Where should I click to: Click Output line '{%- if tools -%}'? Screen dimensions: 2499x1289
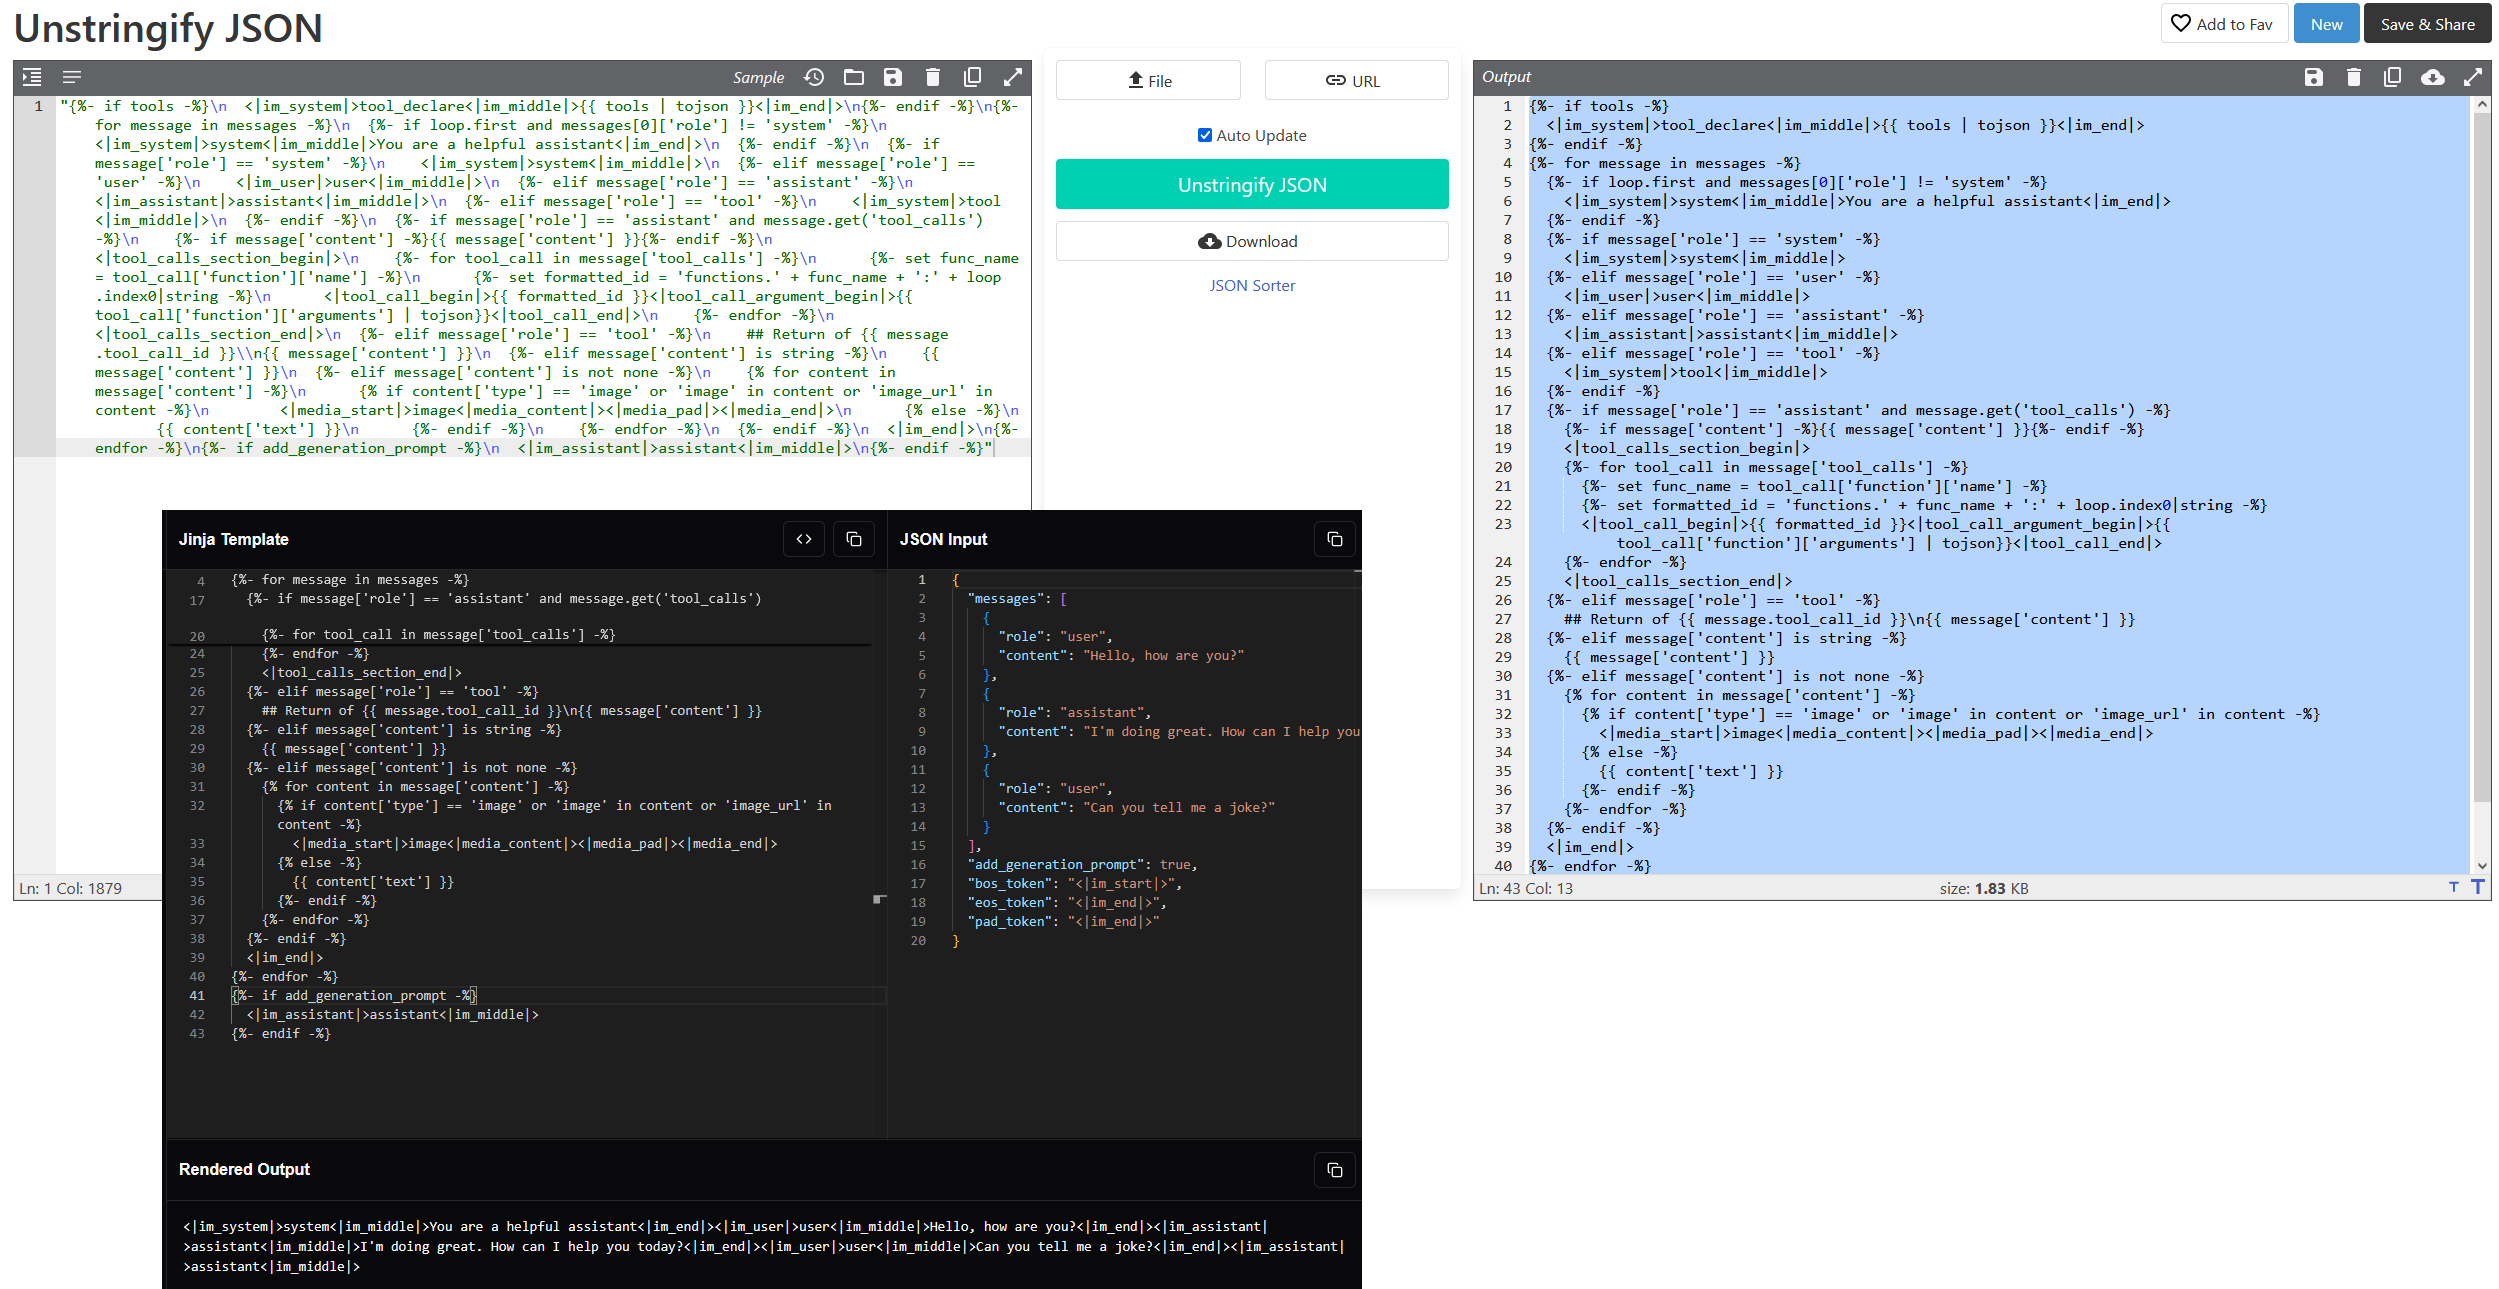(1598, 106)
